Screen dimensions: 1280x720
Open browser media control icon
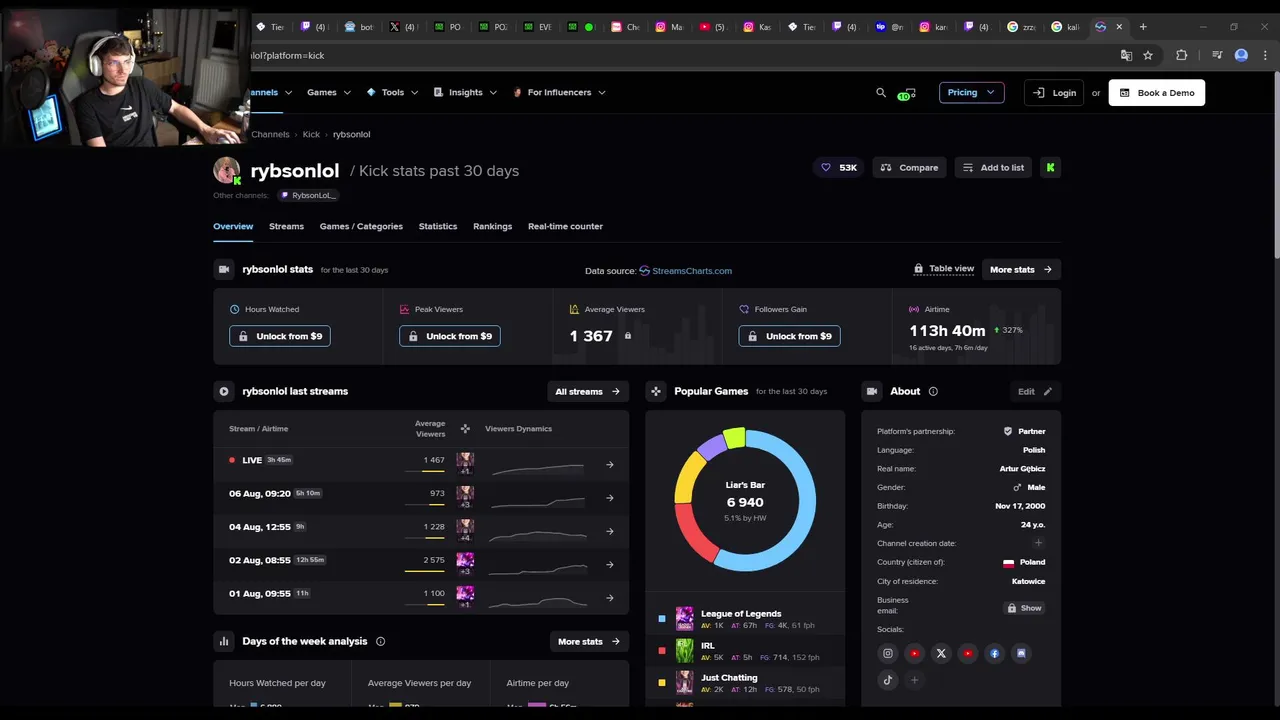(1217, 55)
